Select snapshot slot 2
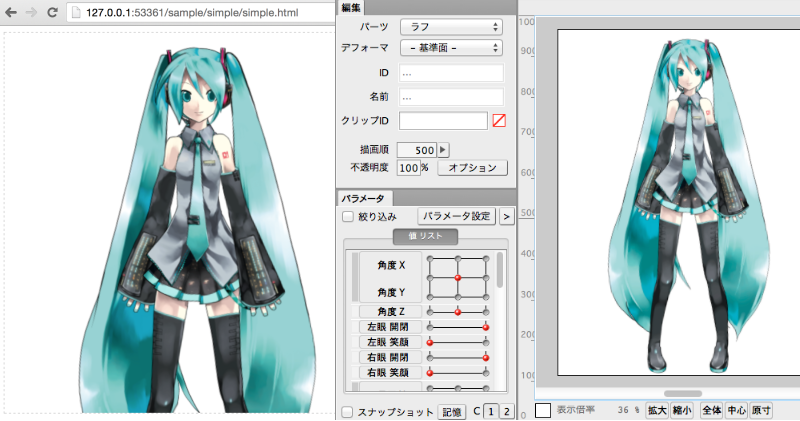This screenshot has height=421, width=800. point(506,411)
